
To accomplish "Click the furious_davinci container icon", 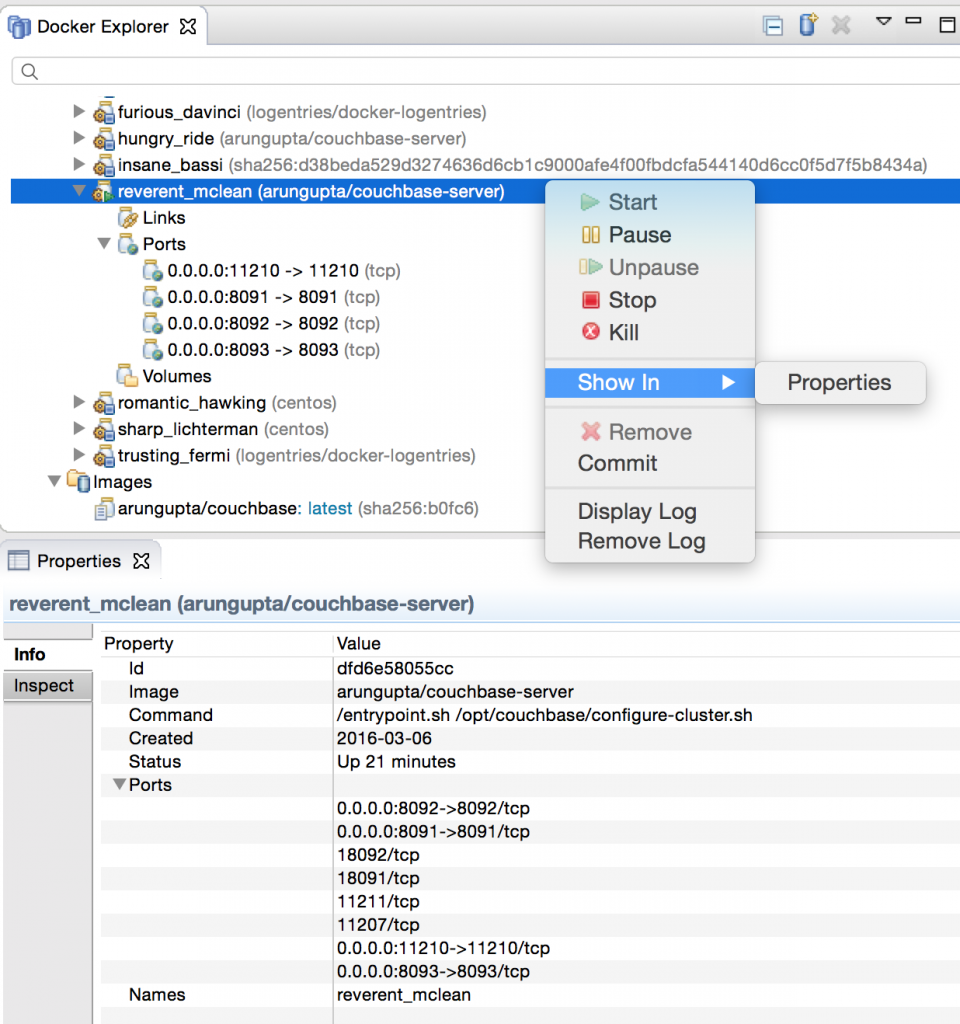I will [103, 112].
